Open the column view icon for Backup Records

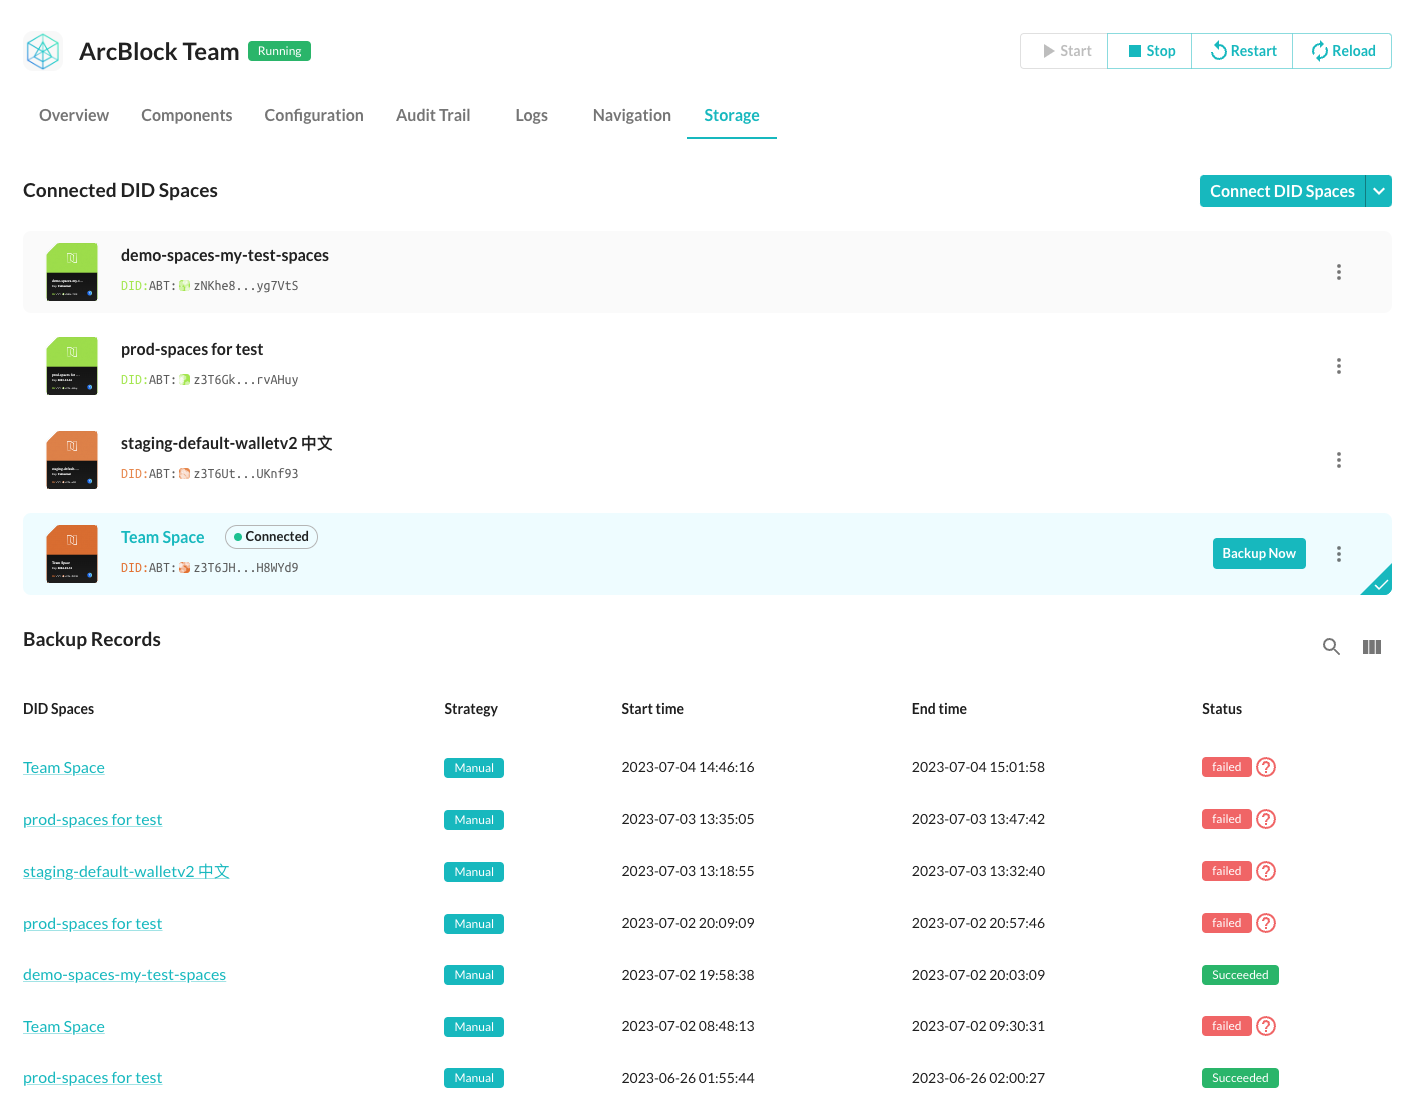[x=1371, y=647]
